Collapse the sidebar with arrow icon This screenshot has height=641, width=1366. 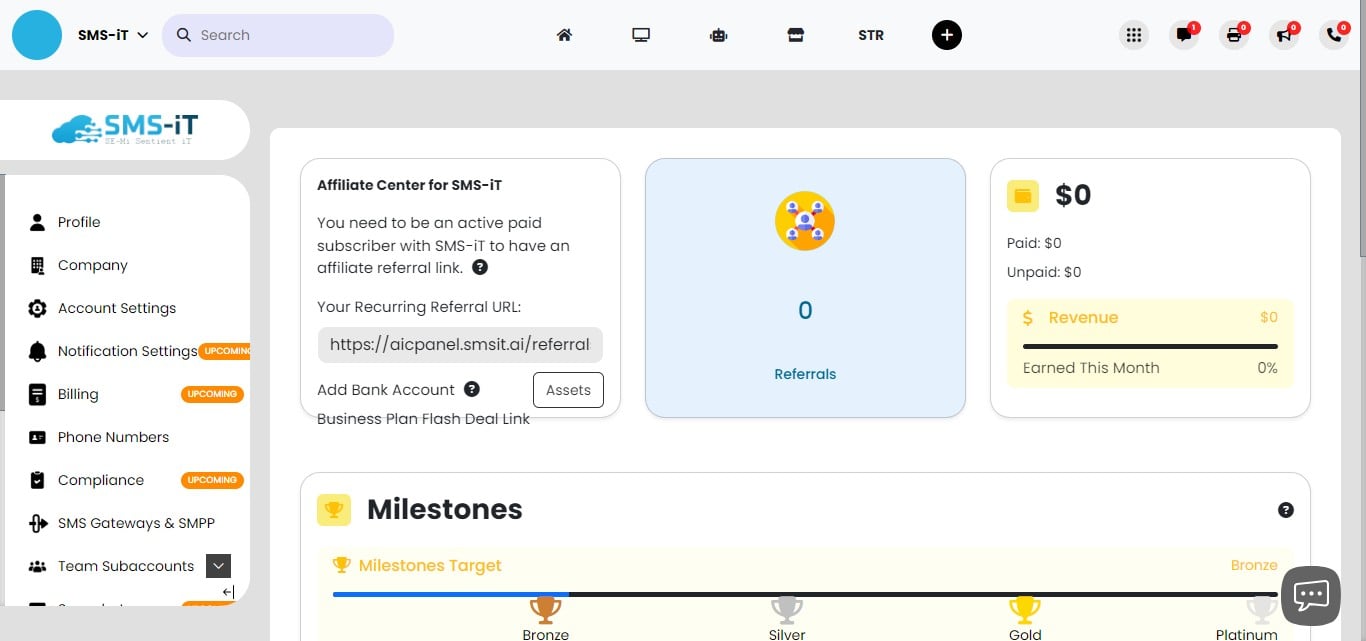click(228, 592)
